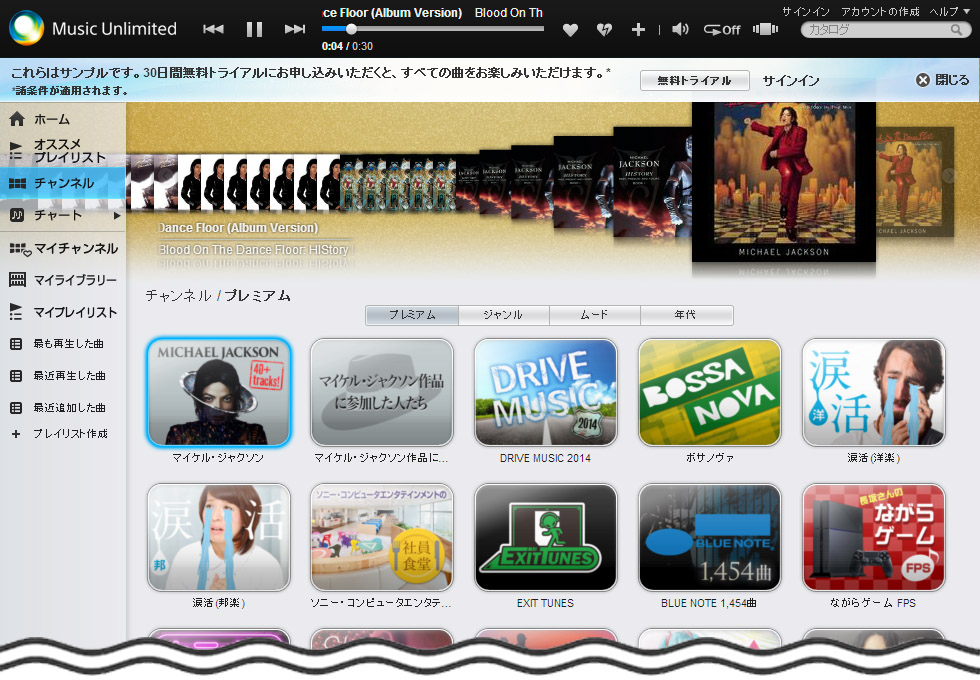Click the Music Unlimited logo orb
This screenshot has height=680, width=980.
tap(26, 28)
